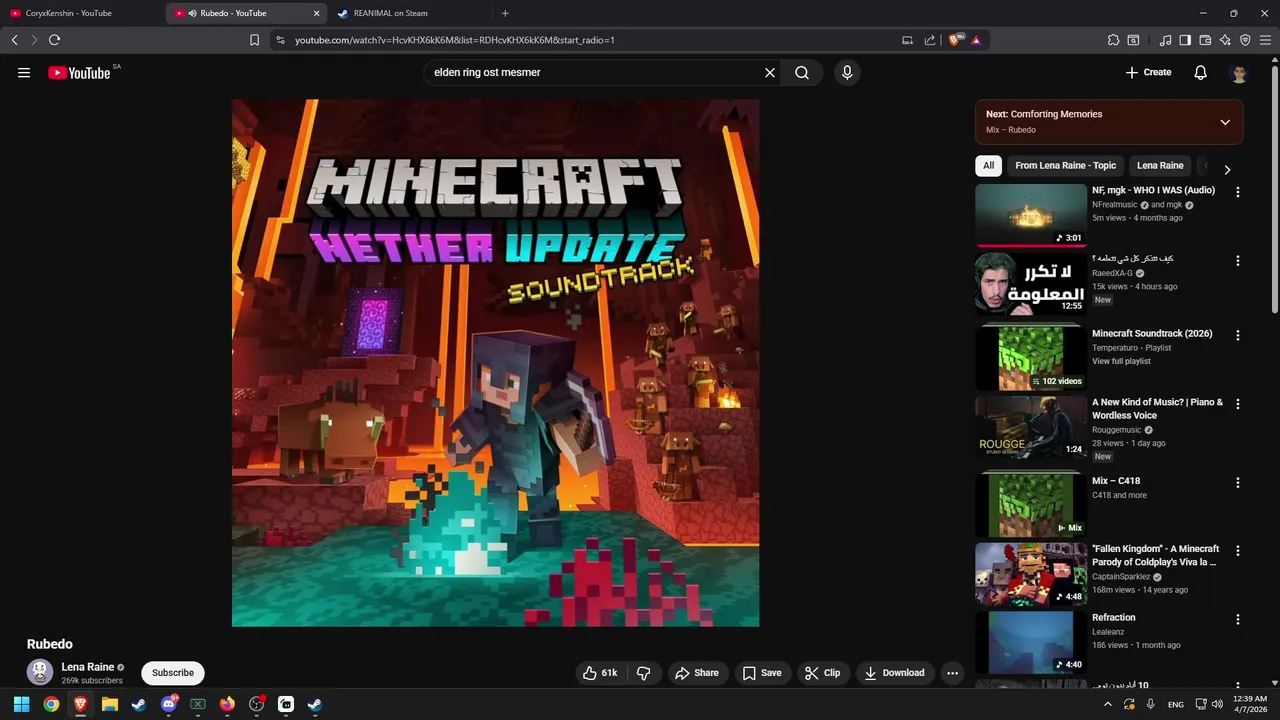Open the media control music-note icon
The image size is (1280, 720).
pos(1165,40)
